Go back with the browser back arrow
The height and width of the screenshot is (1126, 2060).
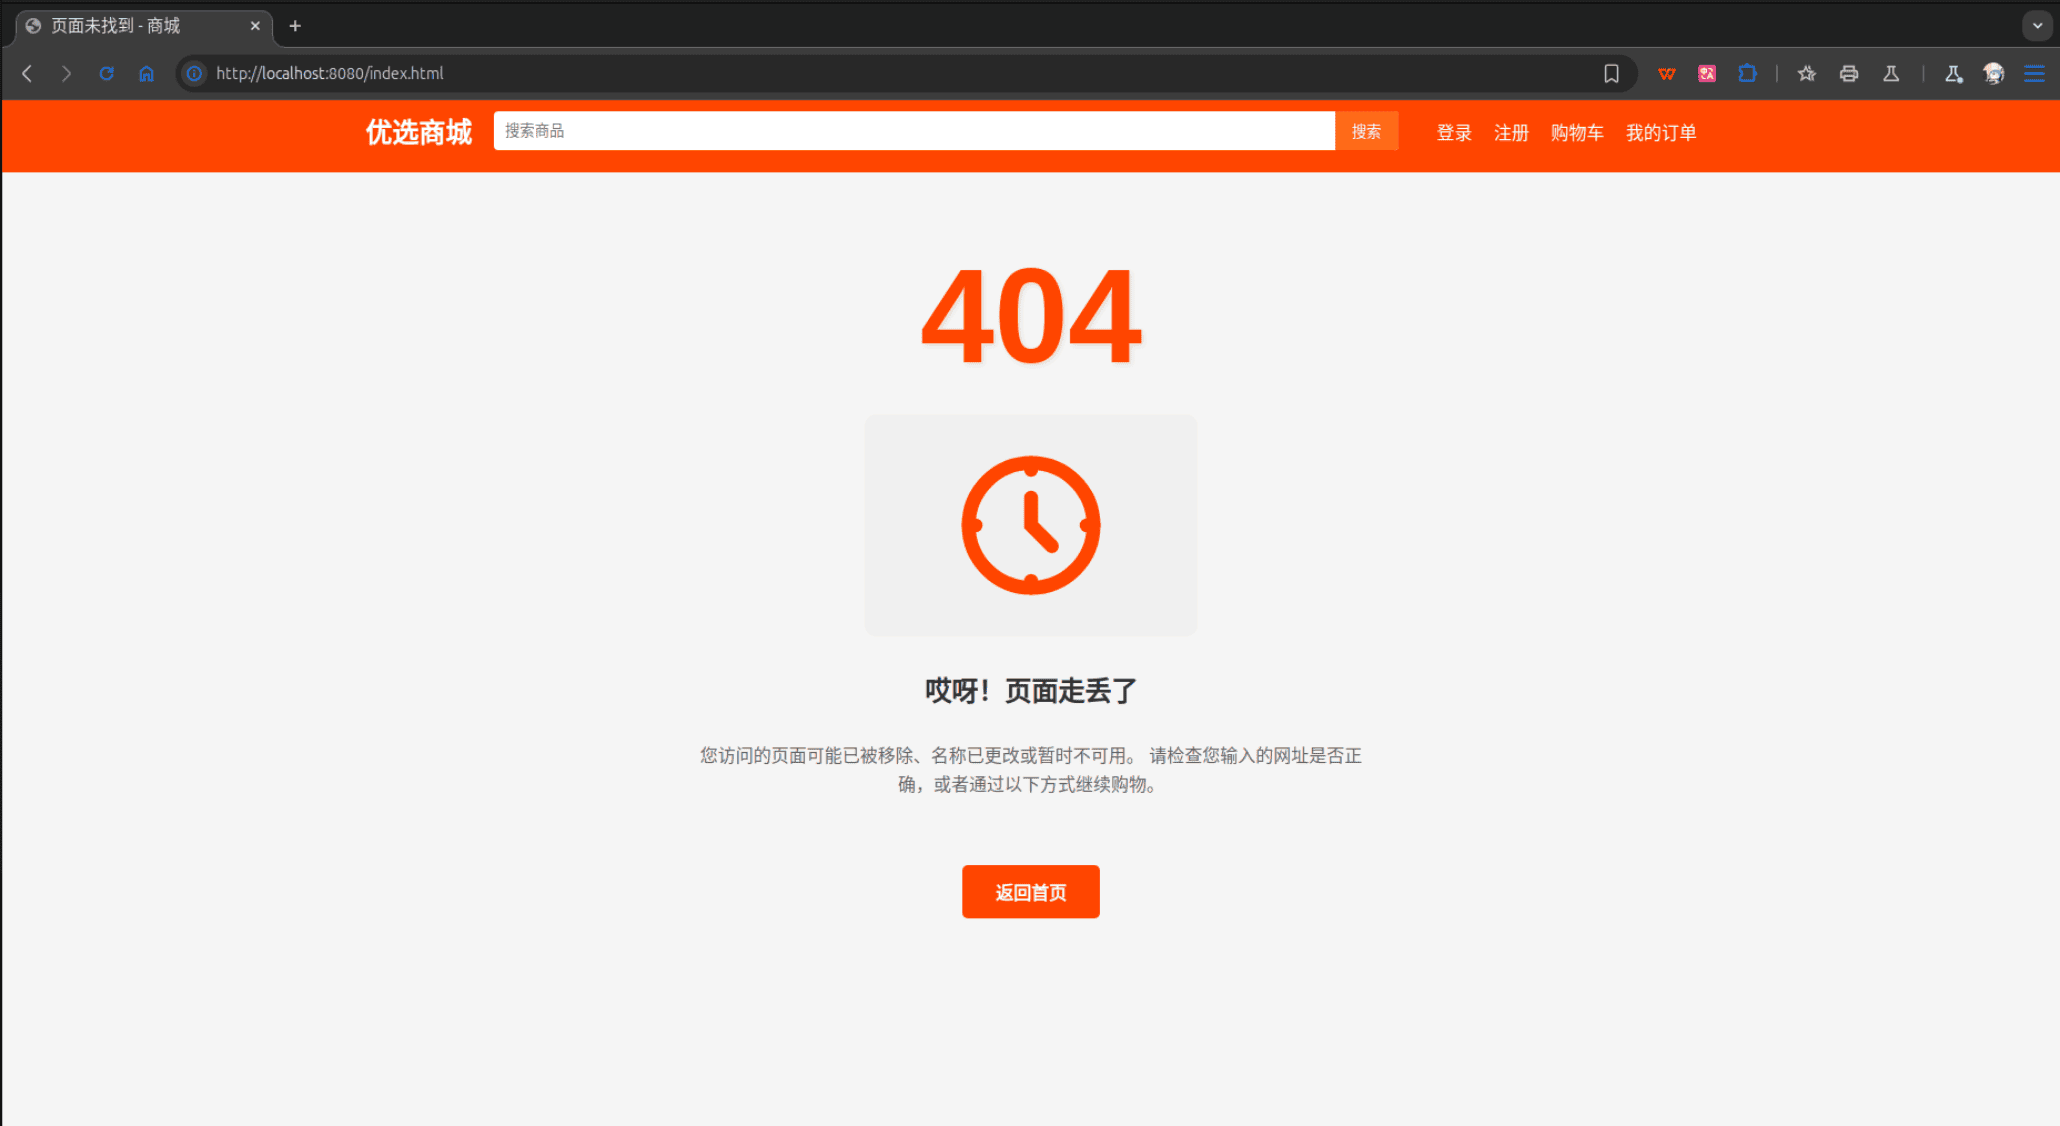point(27,73)
